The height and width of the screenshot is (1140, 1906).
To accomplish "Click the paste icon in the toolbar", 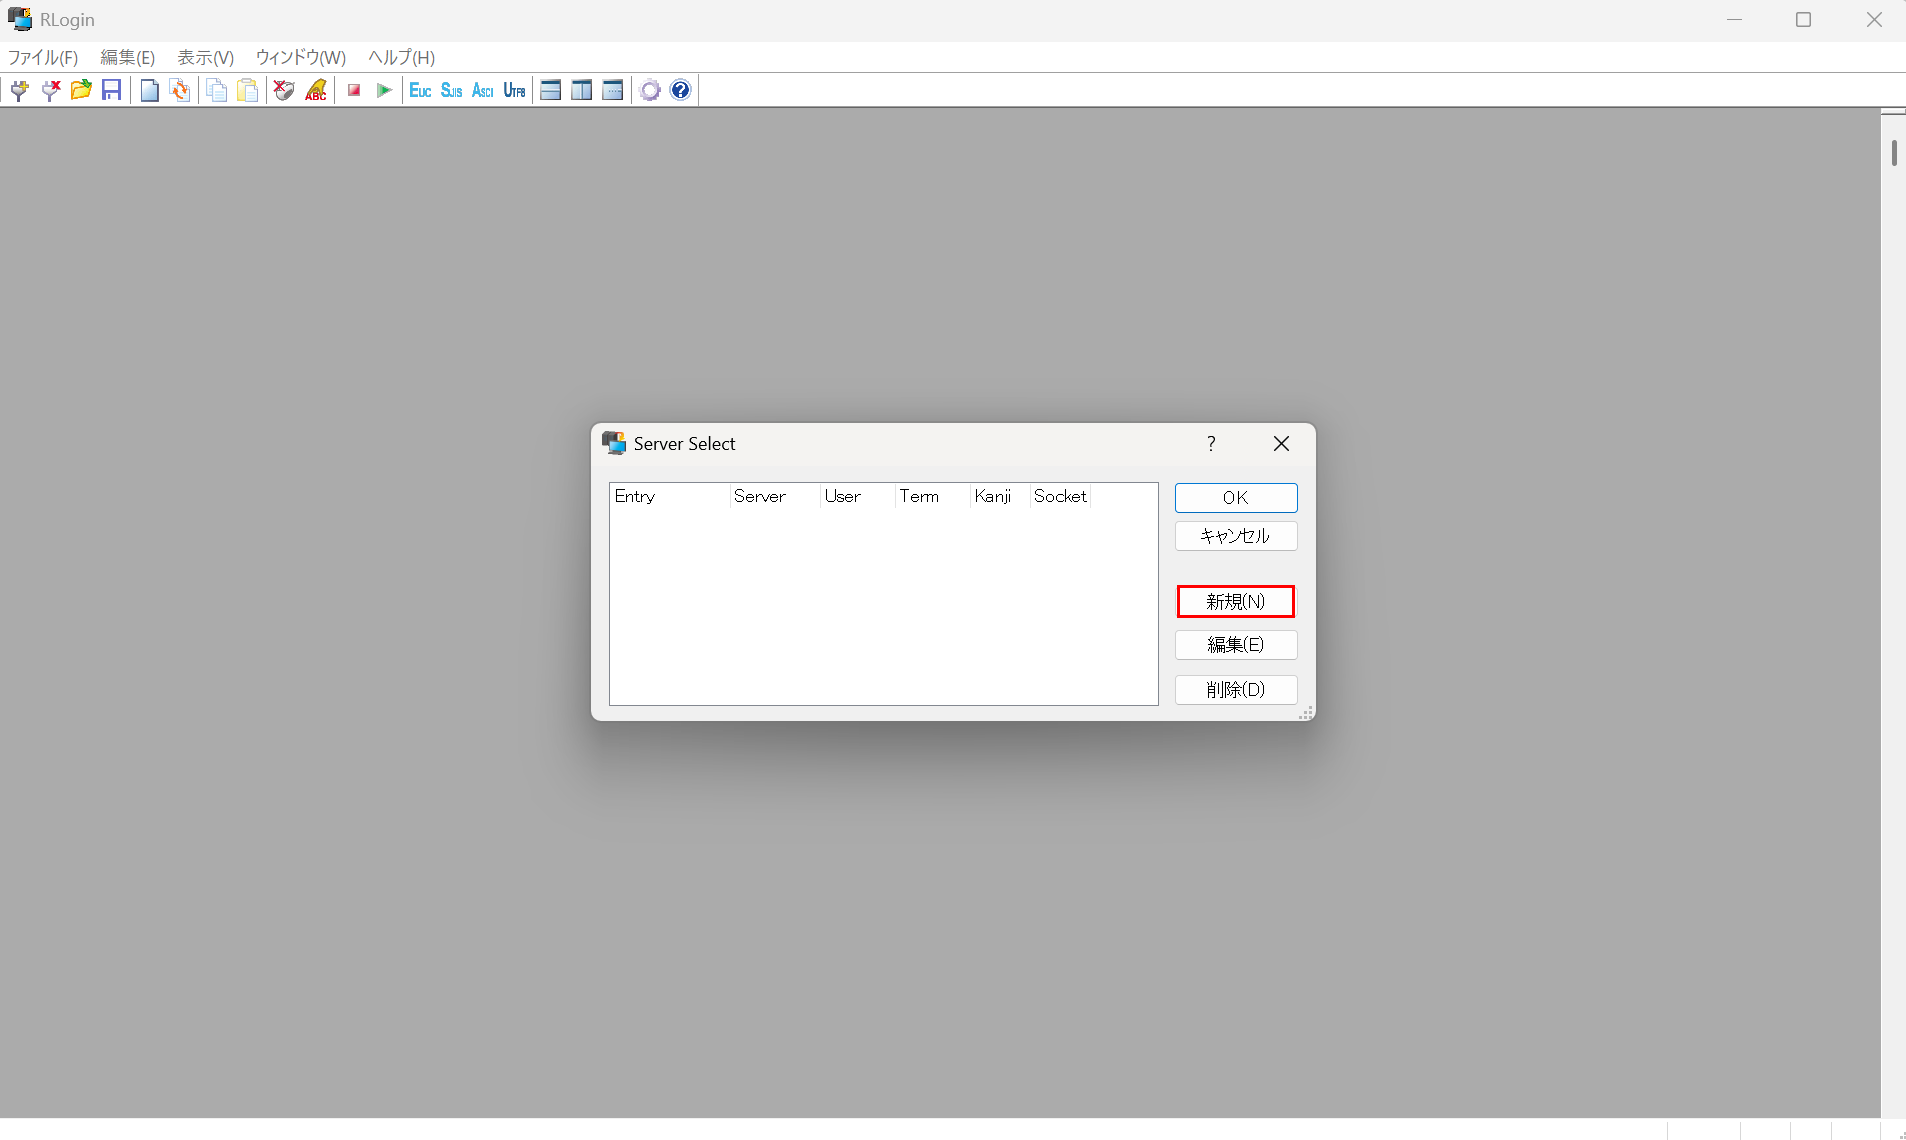I will [x=247, y=90].
